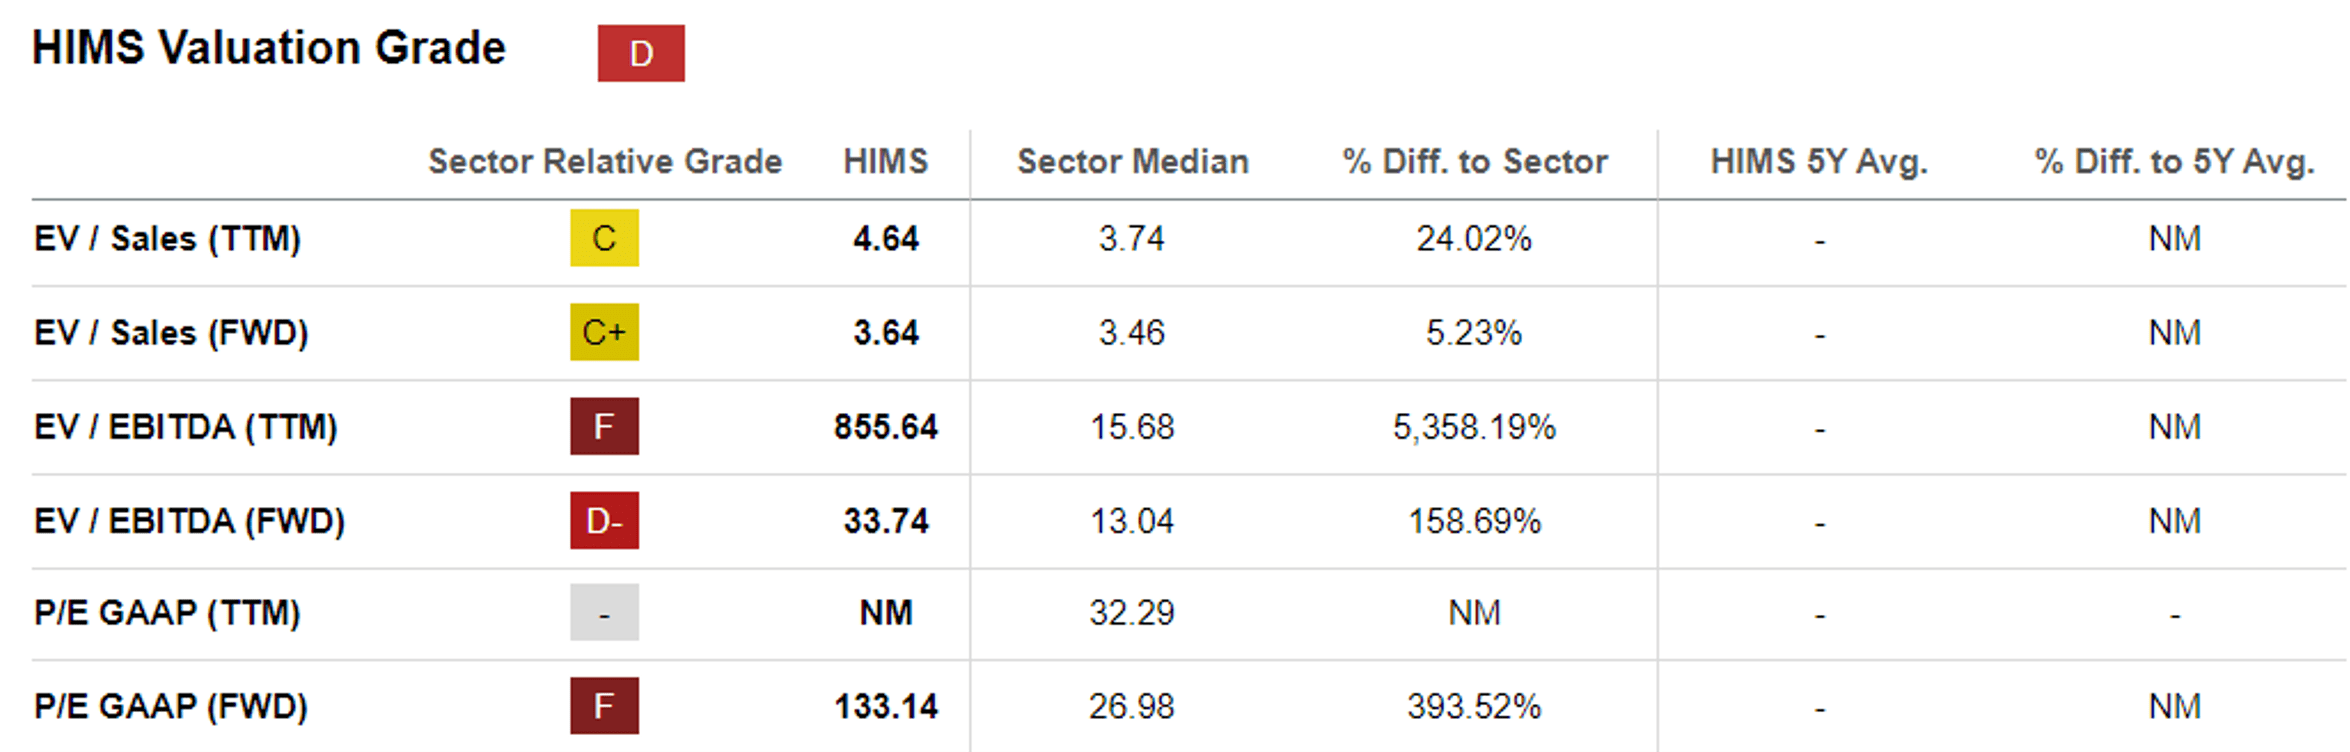Click the HIMS 5Y Avg. column header
The image size is (2350, 752).
[x=1819, y=161]
